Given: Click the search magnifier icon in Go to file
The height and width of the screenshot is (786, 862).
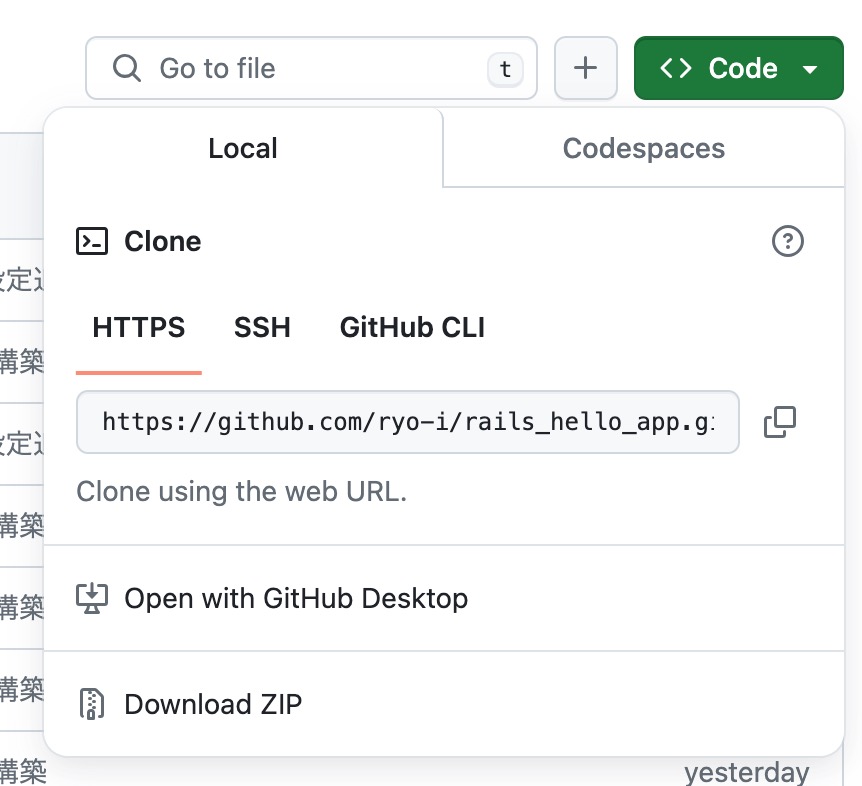Looking at the screenshot, I should tap(126, 68).
